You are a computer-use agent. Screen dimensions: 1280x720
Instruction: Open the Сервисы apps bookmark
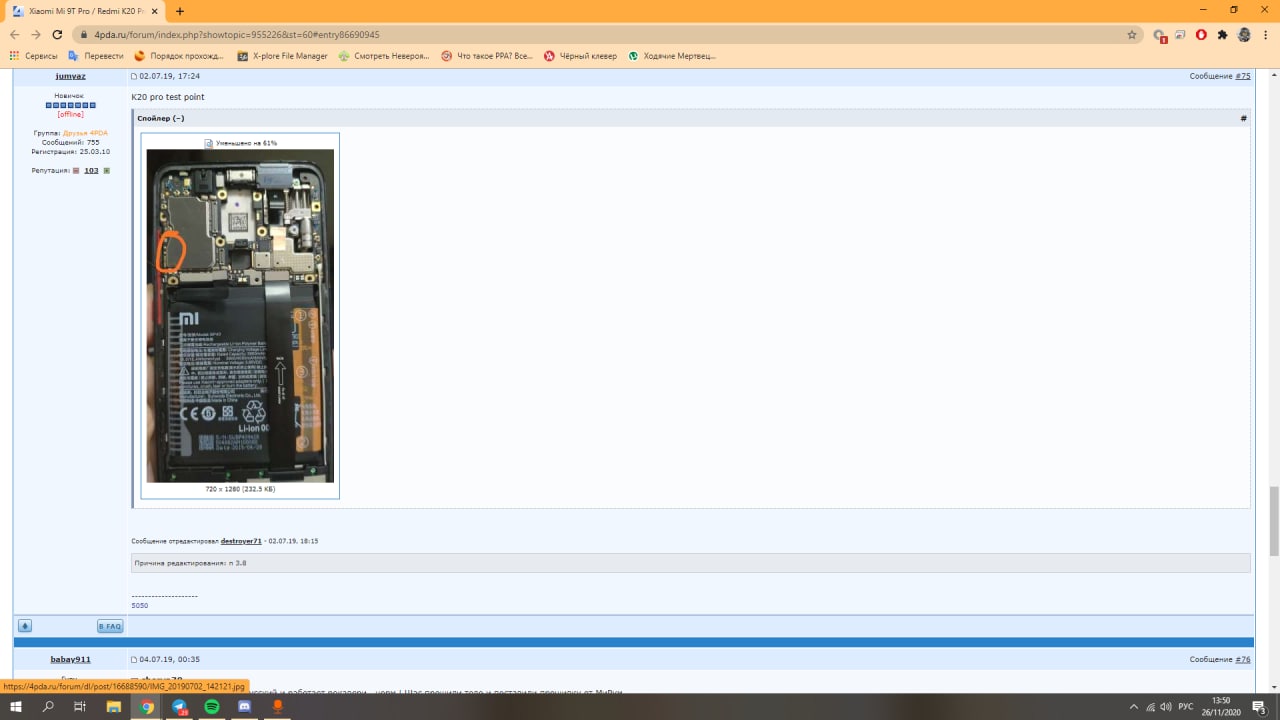coord(33,56)
